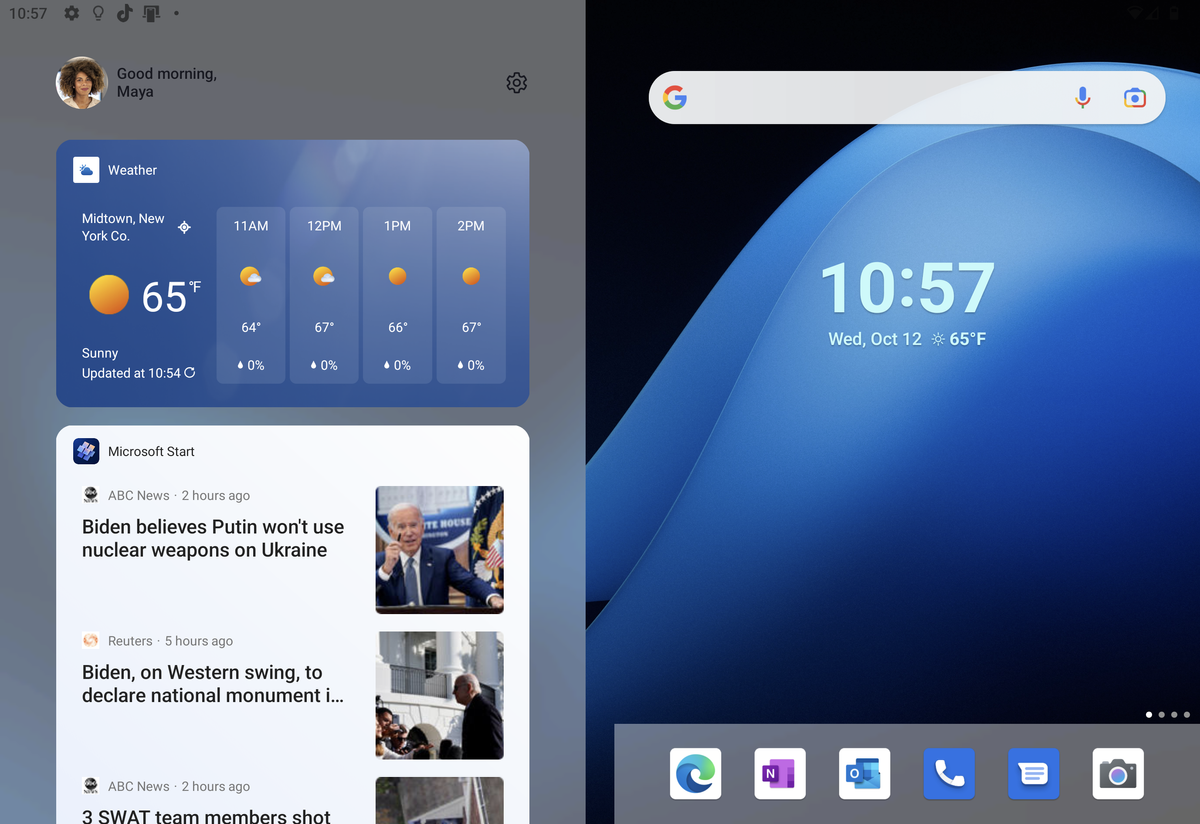Image resolution: width=1200 pixels, height=824 pixels.
Task: Open the Phone dialer app
Action: coord(948,773)
